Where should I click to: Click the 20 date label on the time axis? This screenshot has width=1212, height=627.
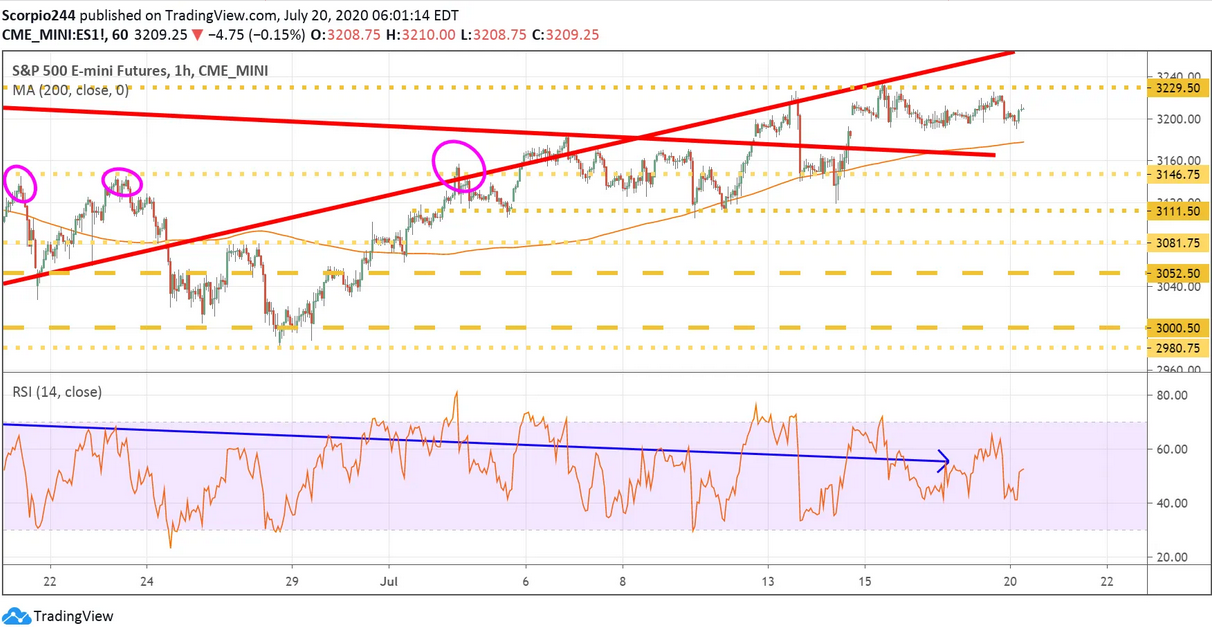(1010, 581)
